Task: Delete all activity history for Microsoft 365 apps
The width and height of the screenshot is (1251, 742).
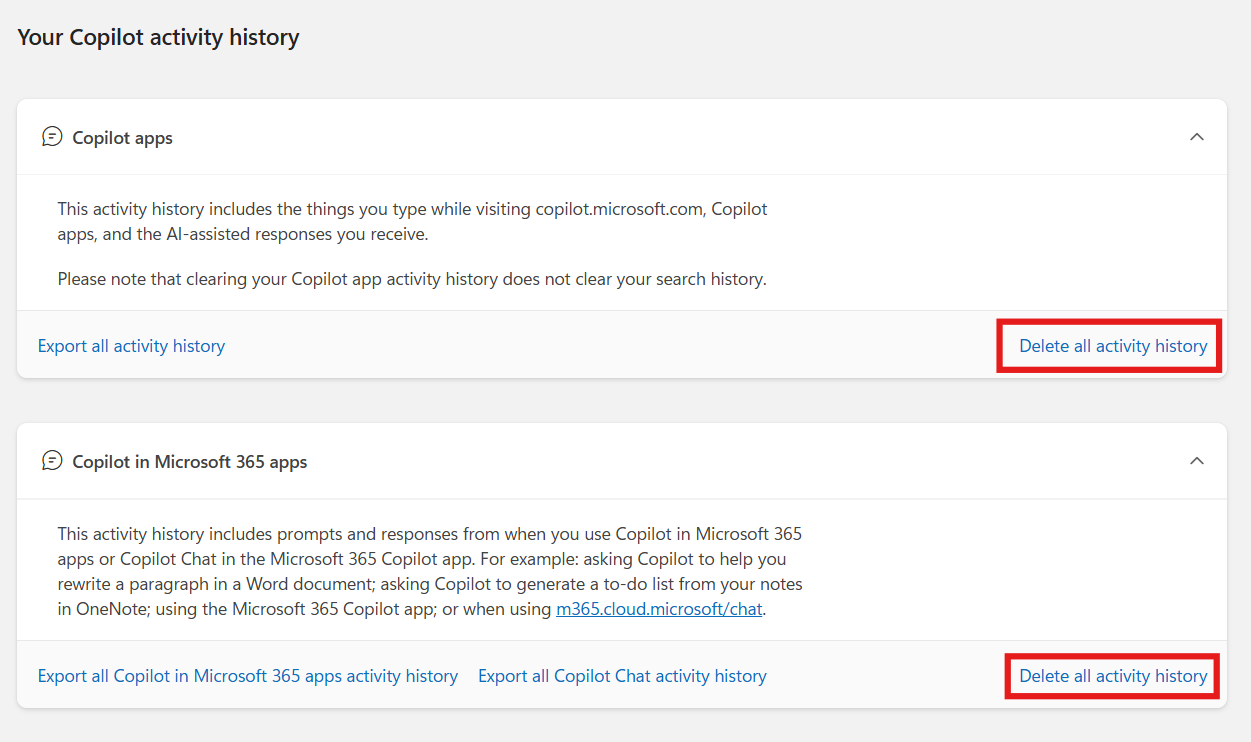Action: [x=1112, y=676]
